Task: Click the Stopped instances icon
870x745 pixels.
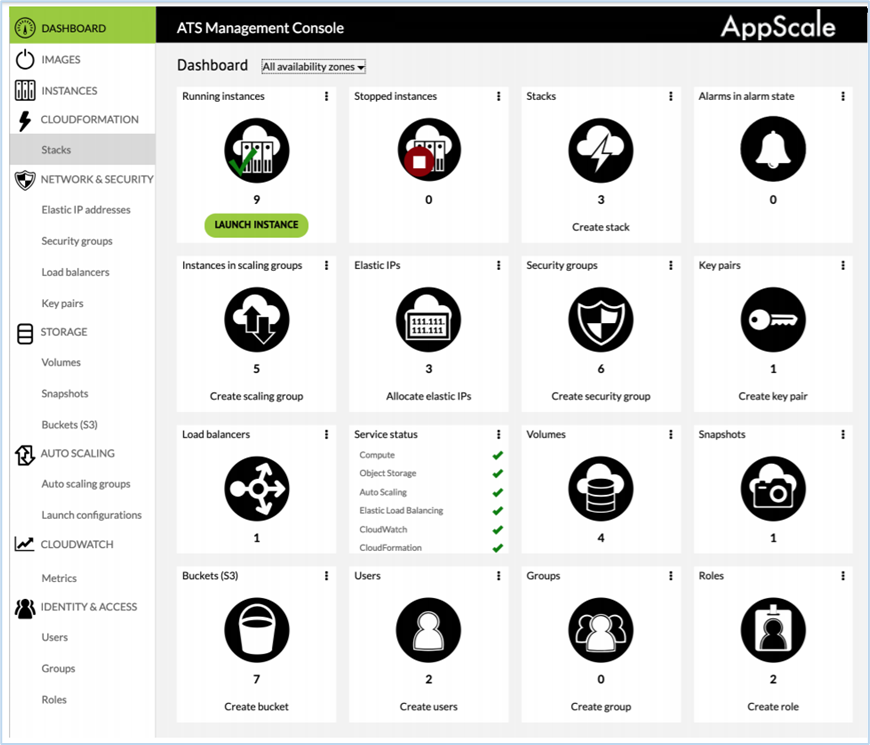Action: (428, 150)
